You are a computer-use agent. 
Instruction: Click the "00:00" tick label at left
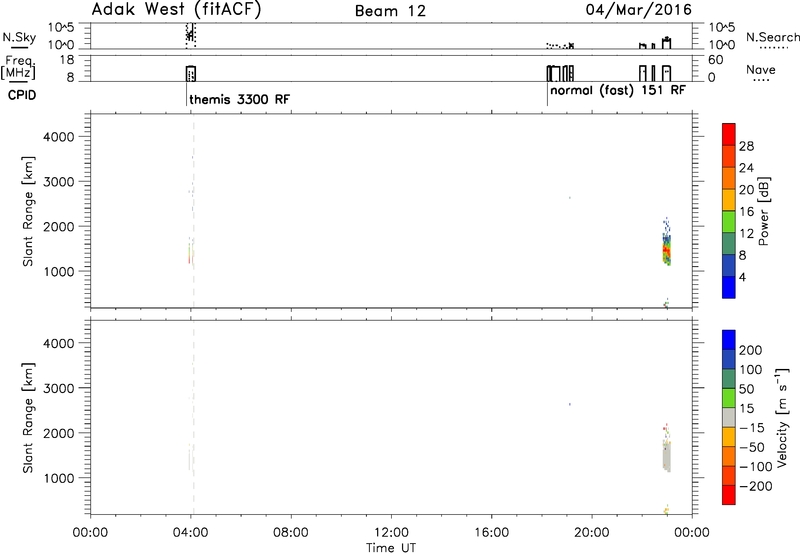[90, 533]
